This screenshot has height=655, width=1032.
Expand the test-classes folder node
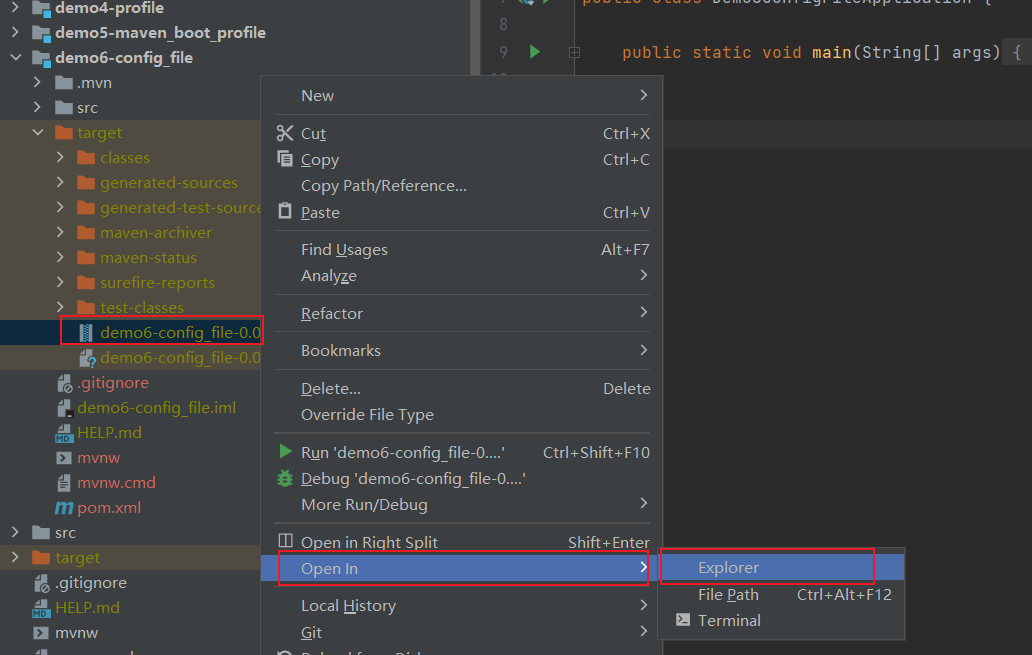tap(60, 307)
